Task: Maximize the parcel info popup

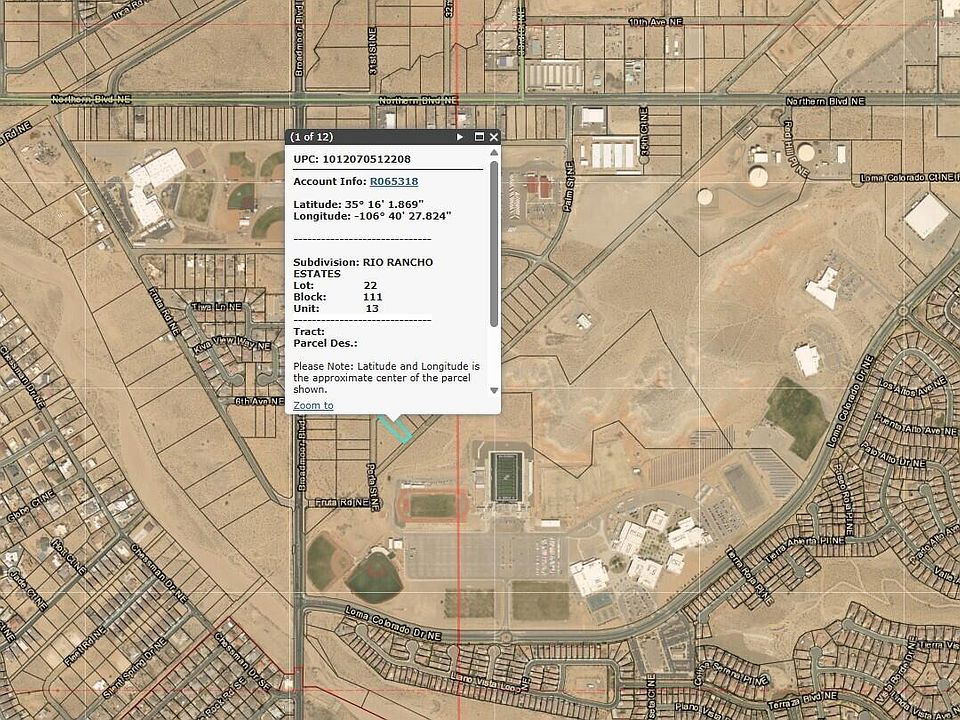Action: [x=479, y=137]
